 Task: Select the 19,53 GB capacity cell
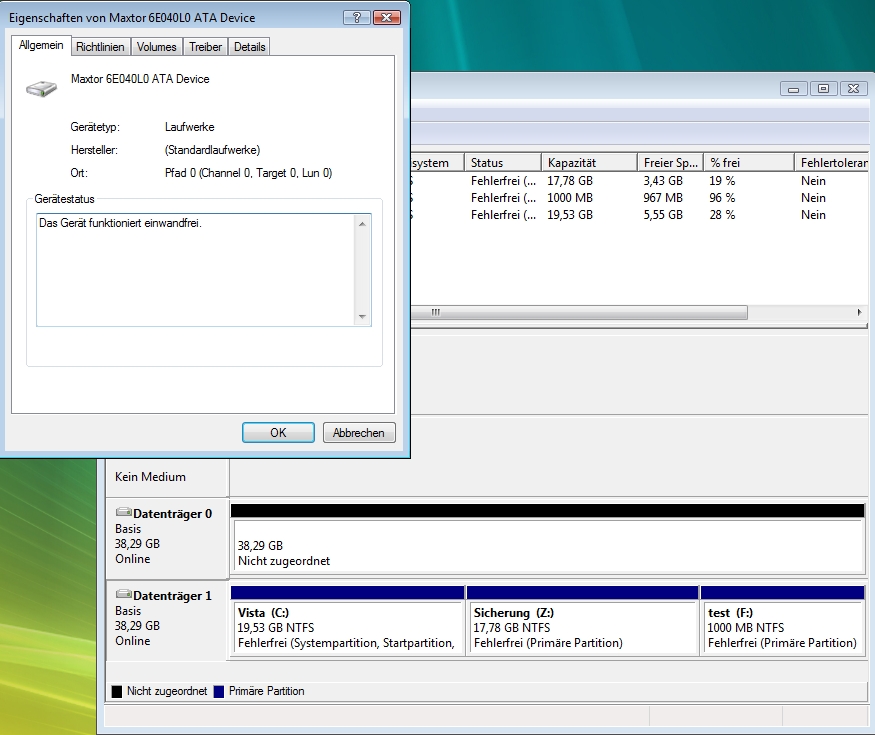(x=570, y=215)
